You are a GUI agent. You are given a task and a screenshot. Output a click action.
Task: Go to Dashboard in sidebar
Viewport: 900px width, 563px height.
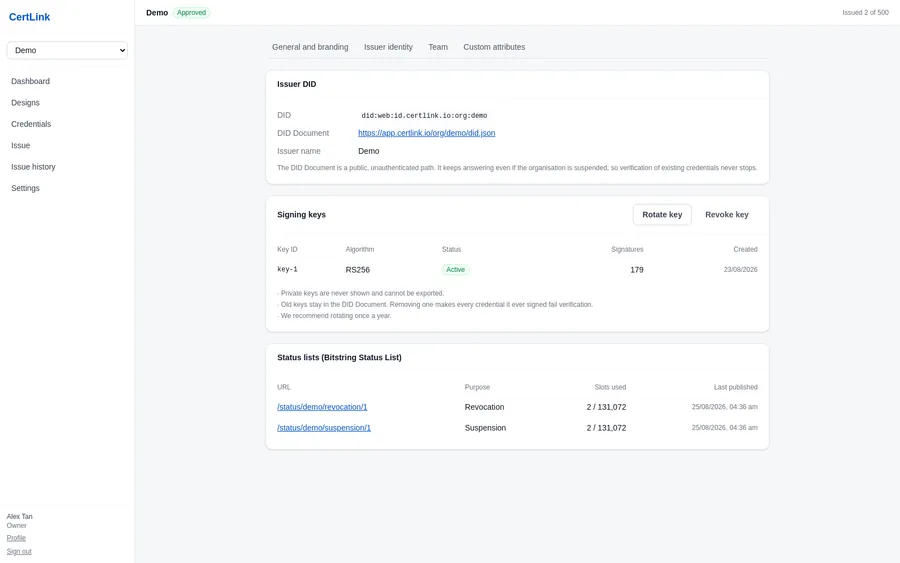pos(30,81)
